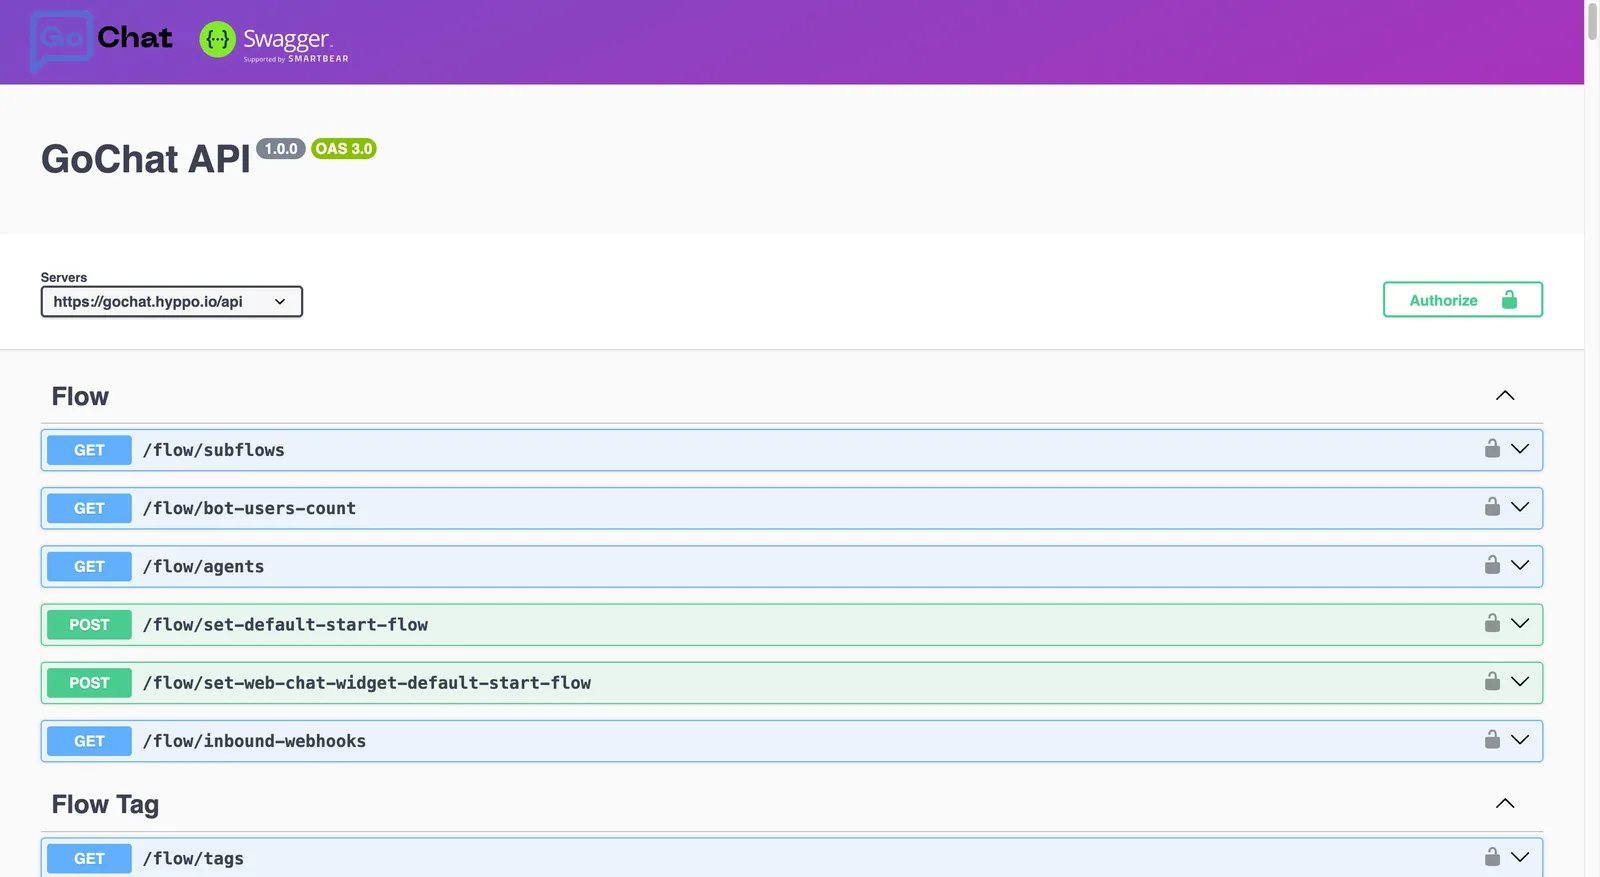Click the OAS 3.0 badge
1600x877 pixels.
click(344, 149)
